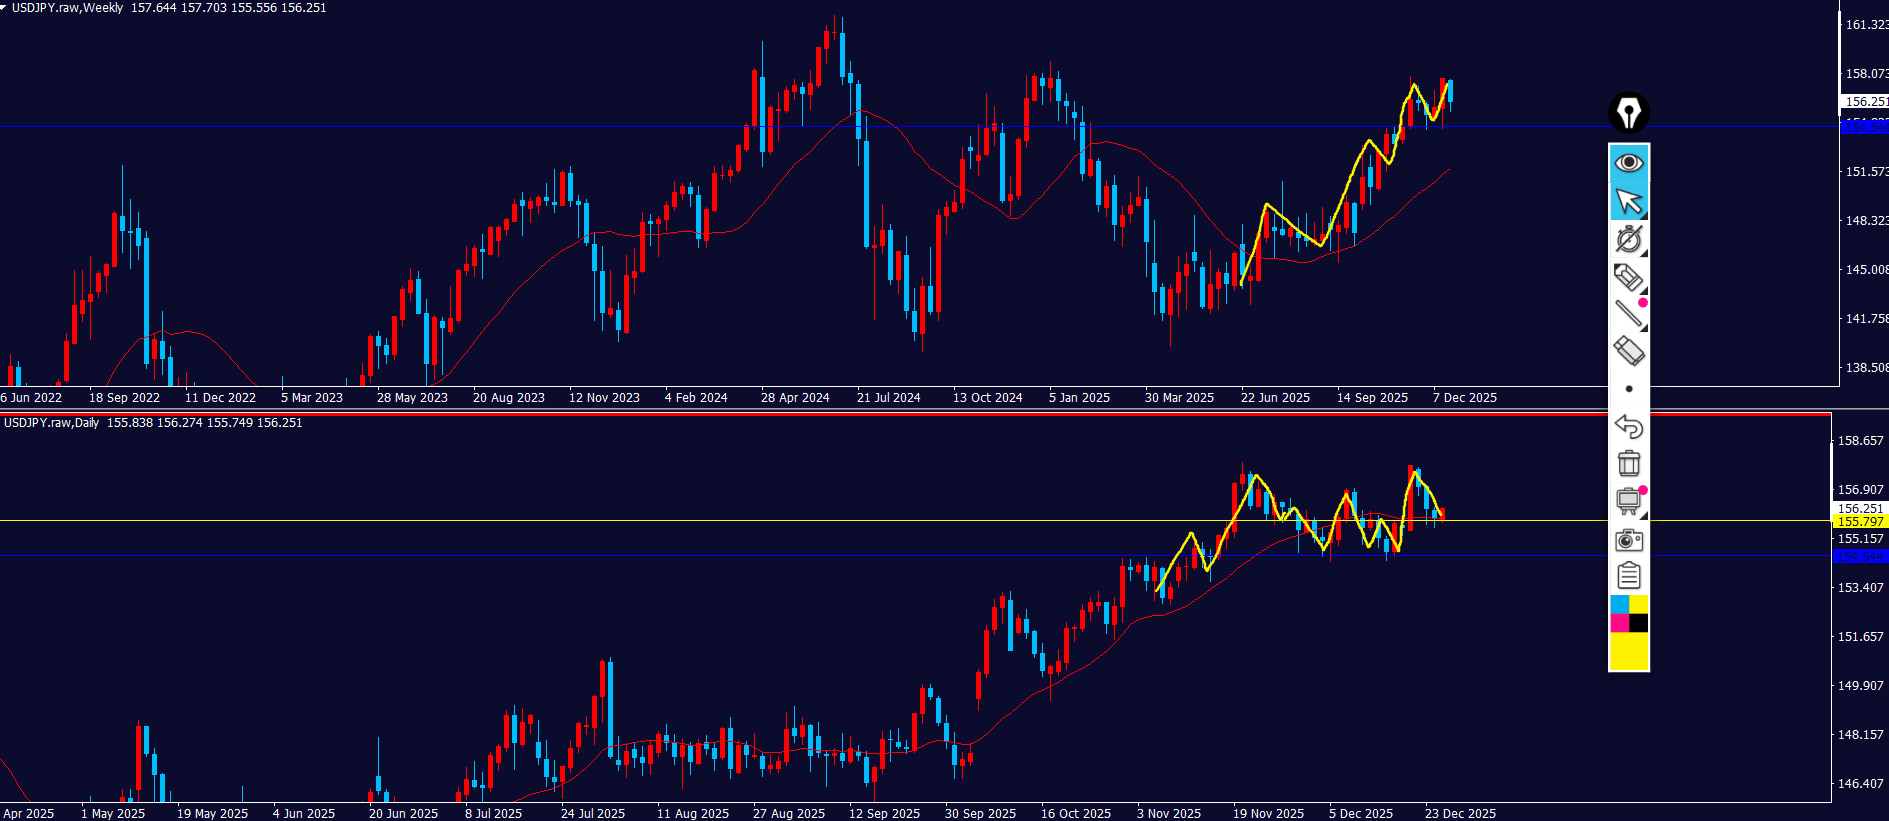Pick the cyan color swatch
Viewport: 1889px width, 821px height.
click(1619, 605)
